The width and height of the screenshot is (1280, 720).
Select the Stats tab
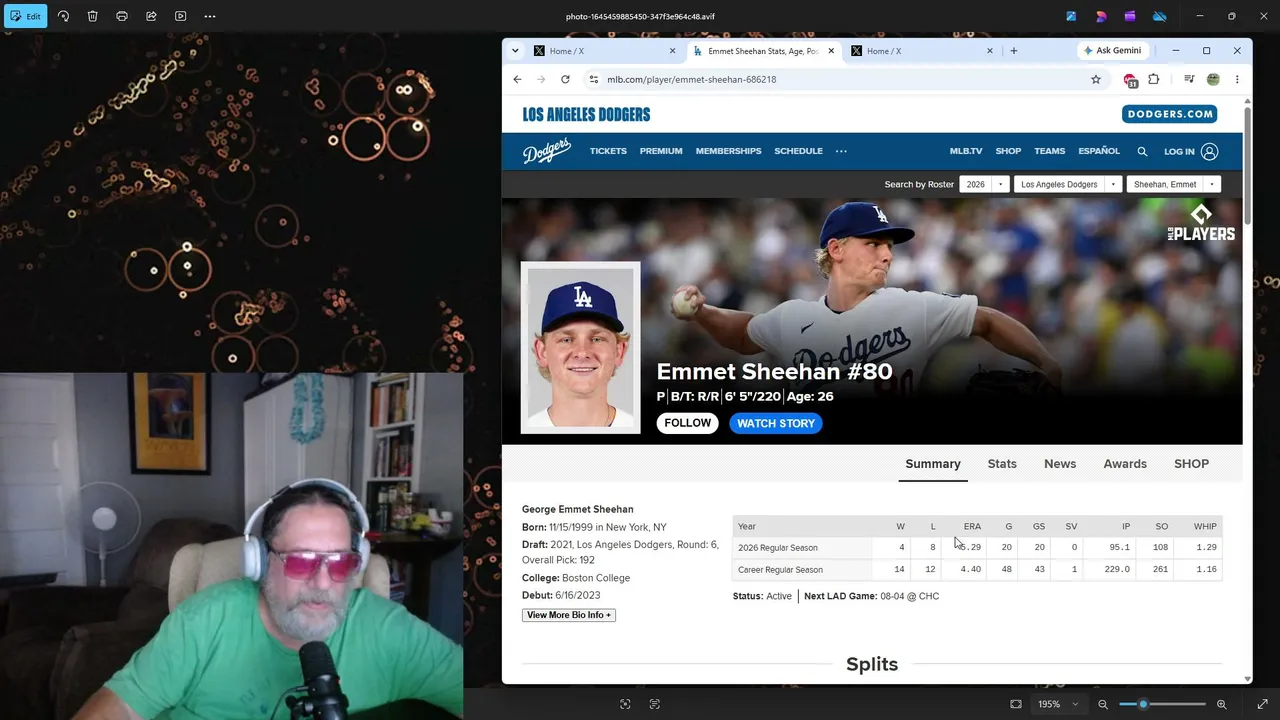point(1002,464)
